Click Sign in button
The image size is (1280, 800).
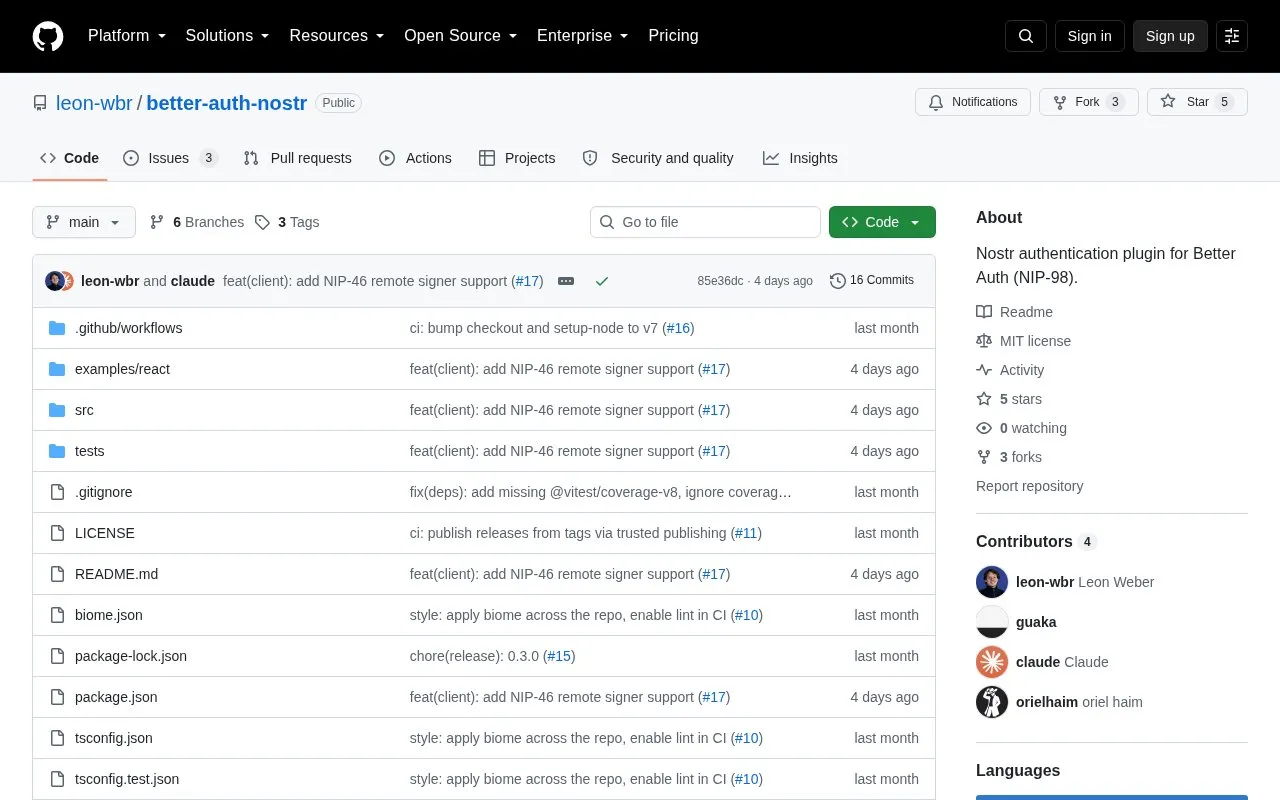pos(1089,36)
